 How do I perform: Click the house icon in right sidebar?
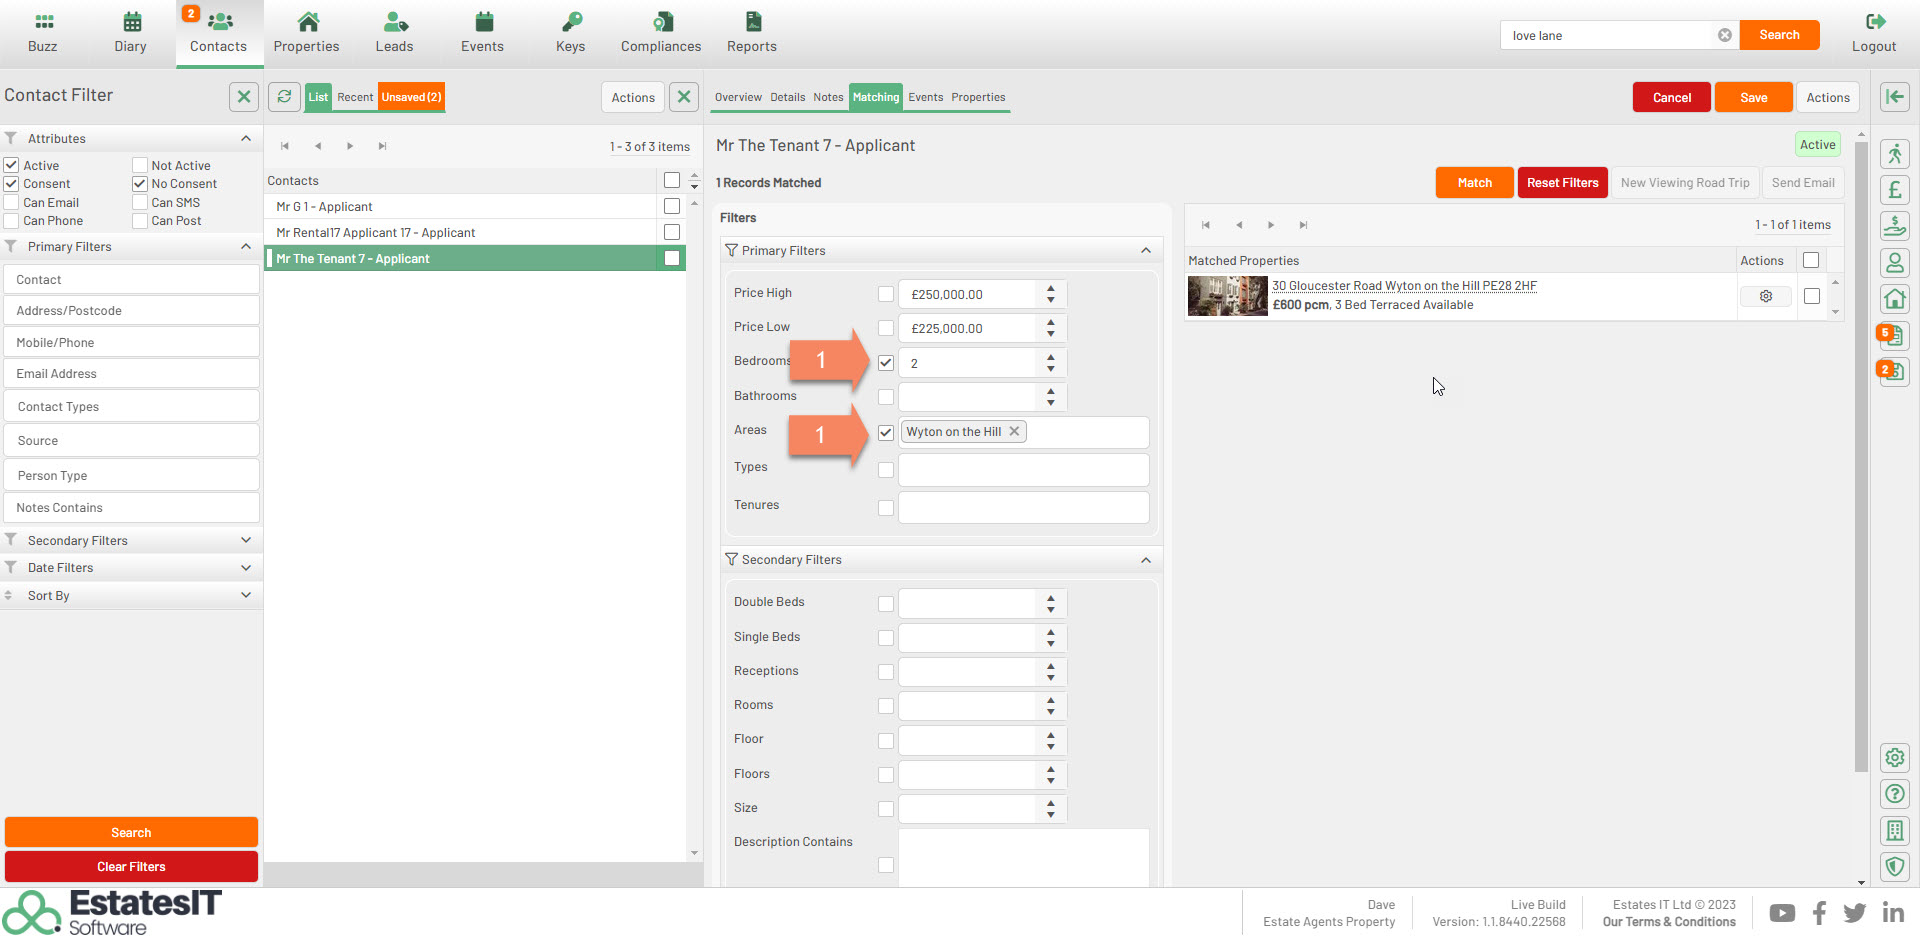[x=1894, y=299]
